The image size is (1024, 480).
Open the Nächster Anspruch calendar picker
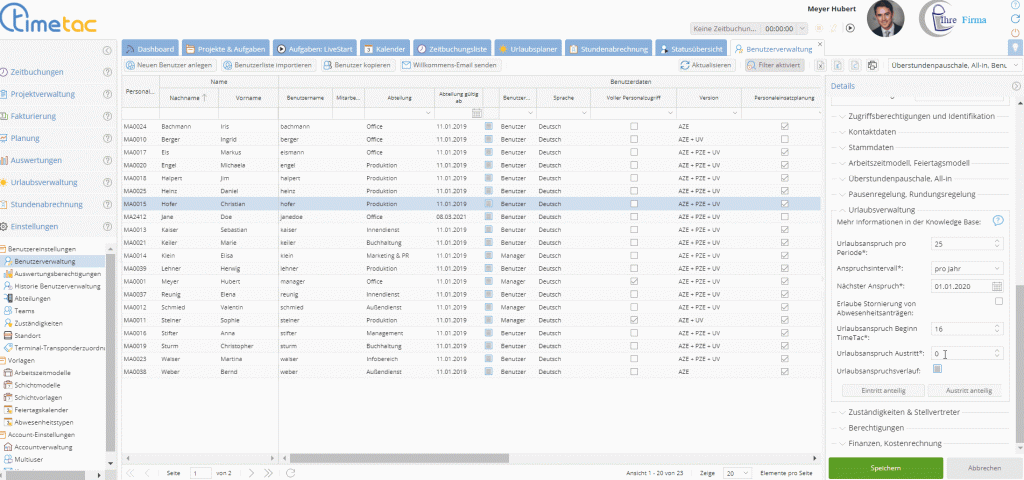[x=998, y=287]
